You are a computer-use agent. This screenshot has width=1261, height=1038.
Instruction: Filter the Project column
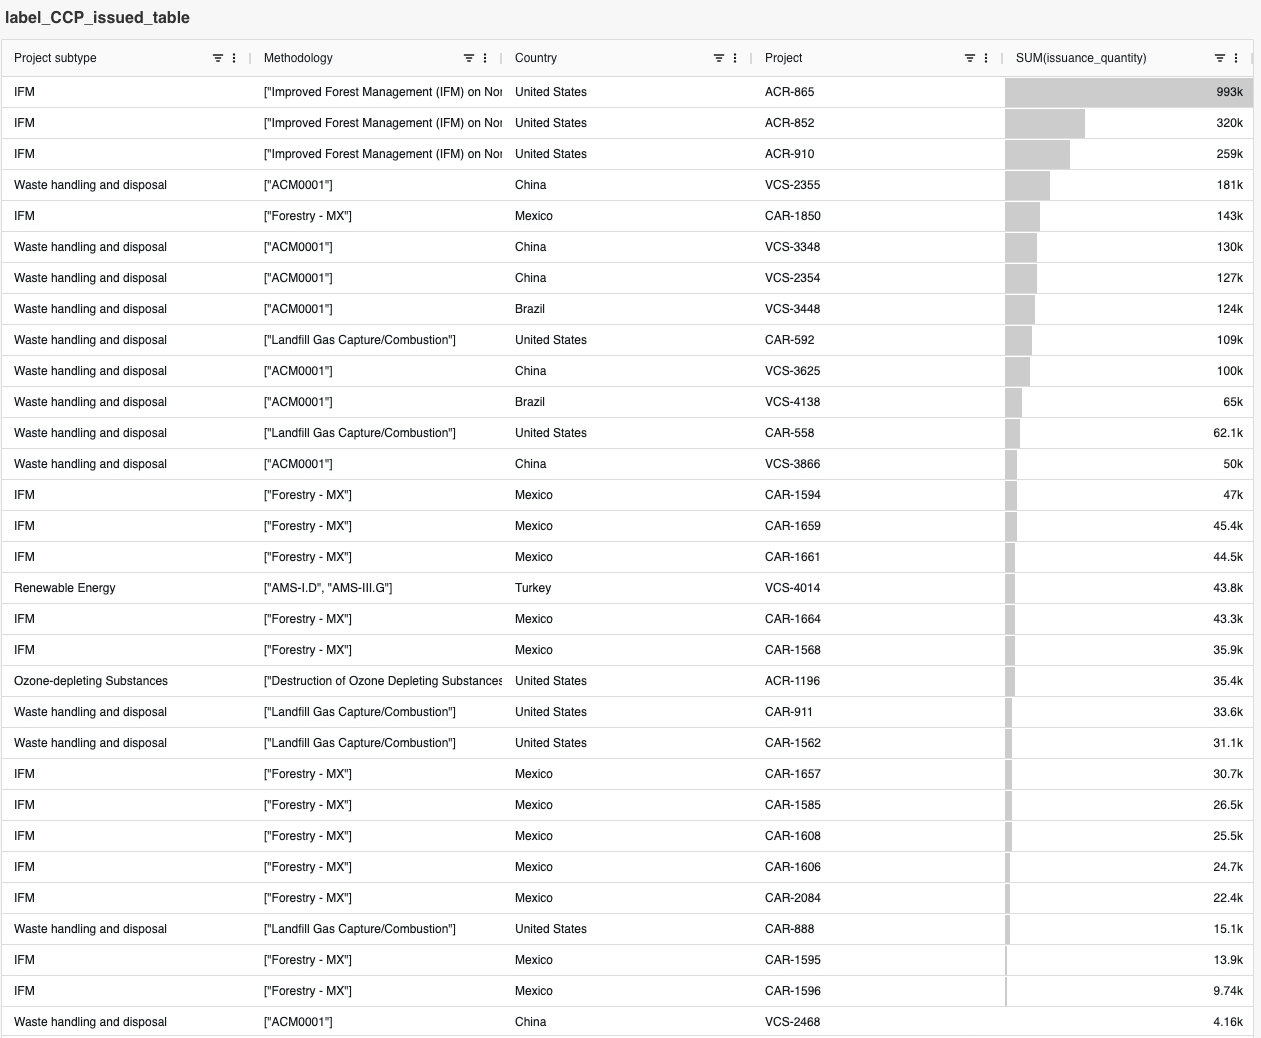(x=970, y=58)
